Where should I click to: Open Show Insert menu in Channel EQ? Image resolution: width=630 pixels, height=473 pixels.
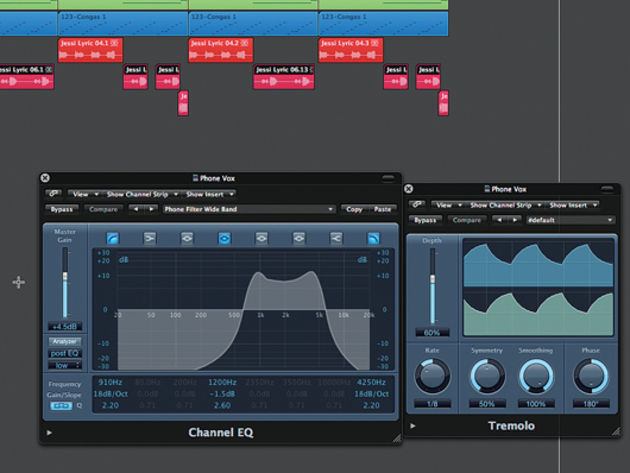[209, 195]
